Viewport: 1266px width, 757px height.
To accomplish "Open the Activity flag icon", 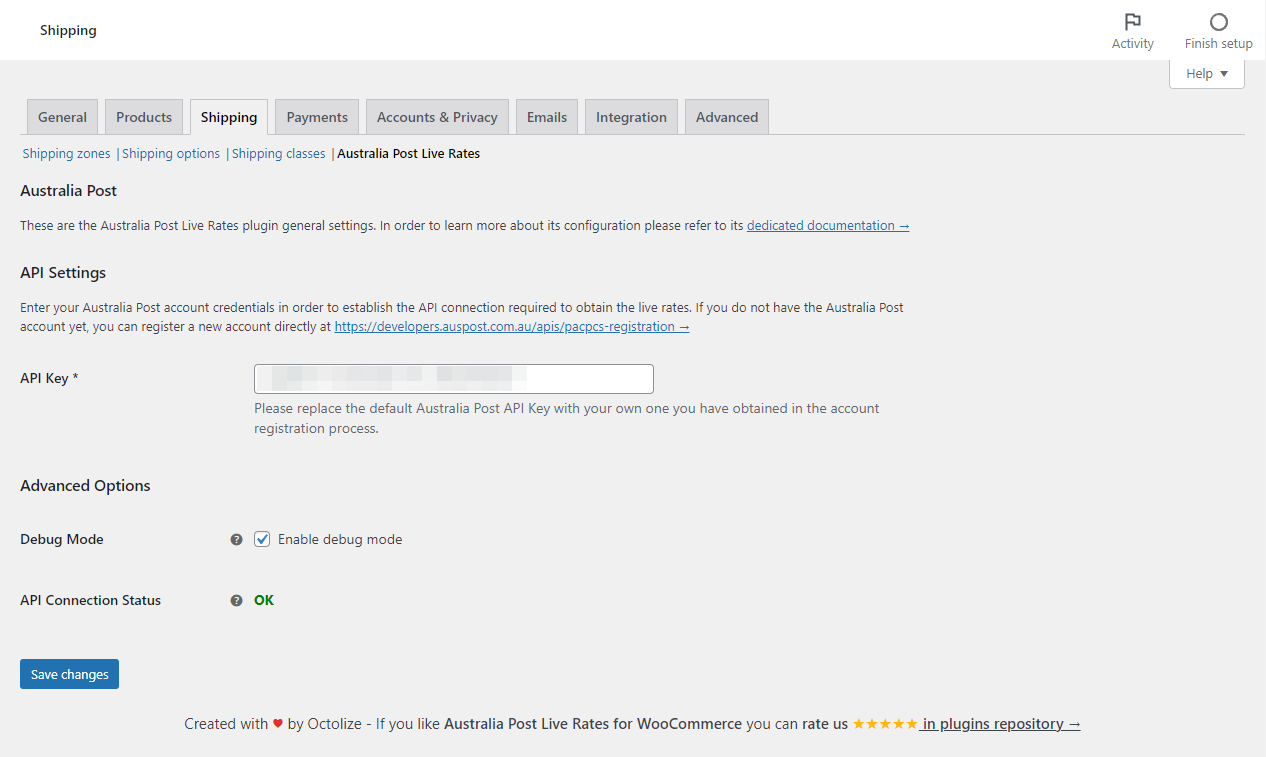I will coord(1132,22).
